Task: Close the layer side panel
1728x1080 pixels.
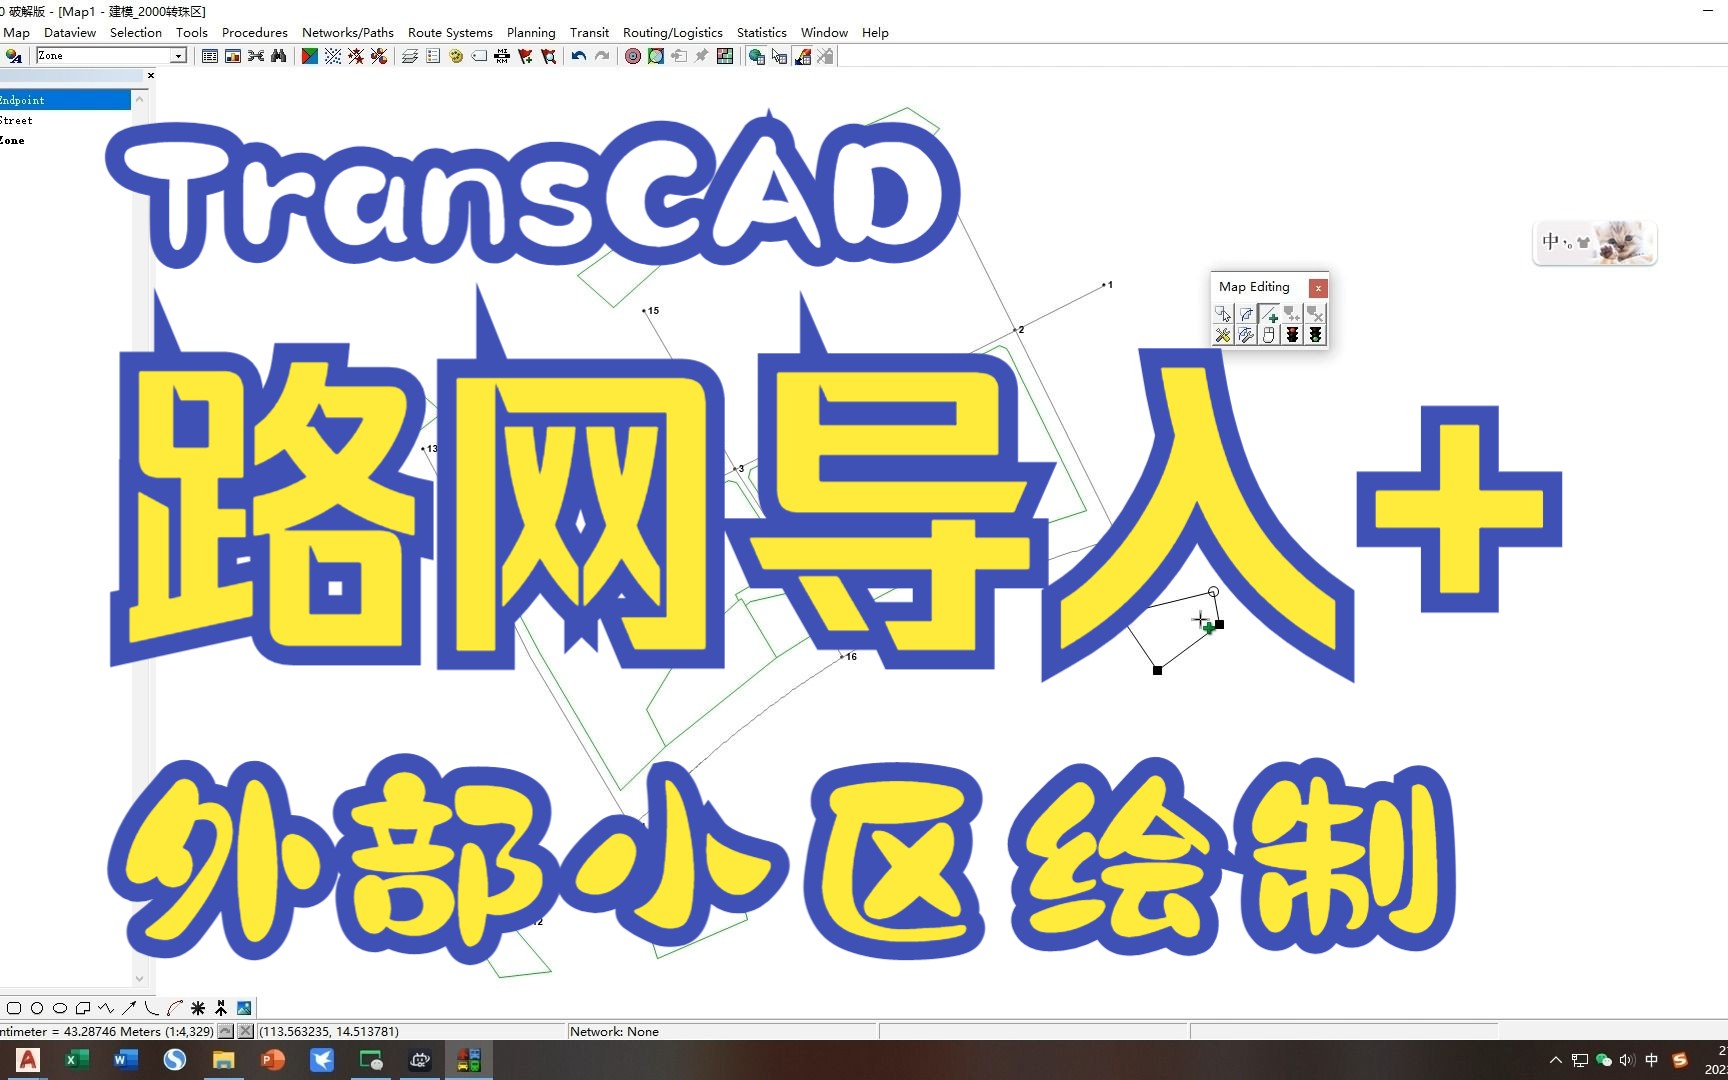Action: [151, 75]
